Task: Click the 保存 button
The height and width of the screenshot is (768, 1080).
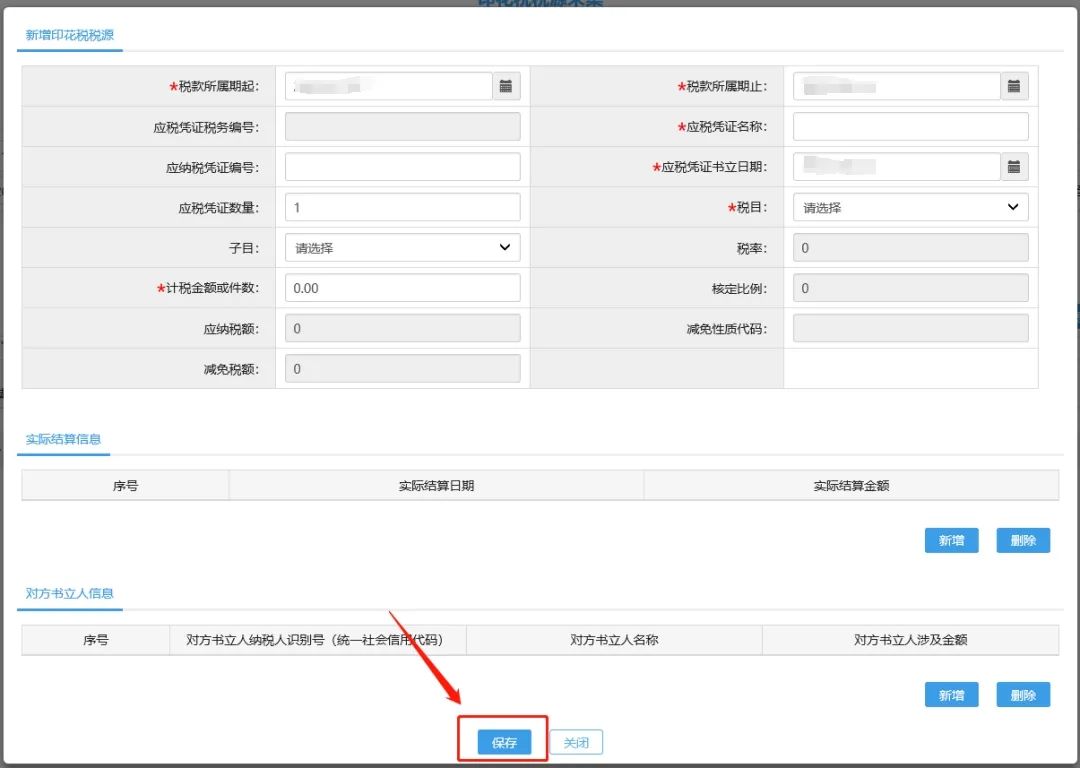Action: point(504,743)
